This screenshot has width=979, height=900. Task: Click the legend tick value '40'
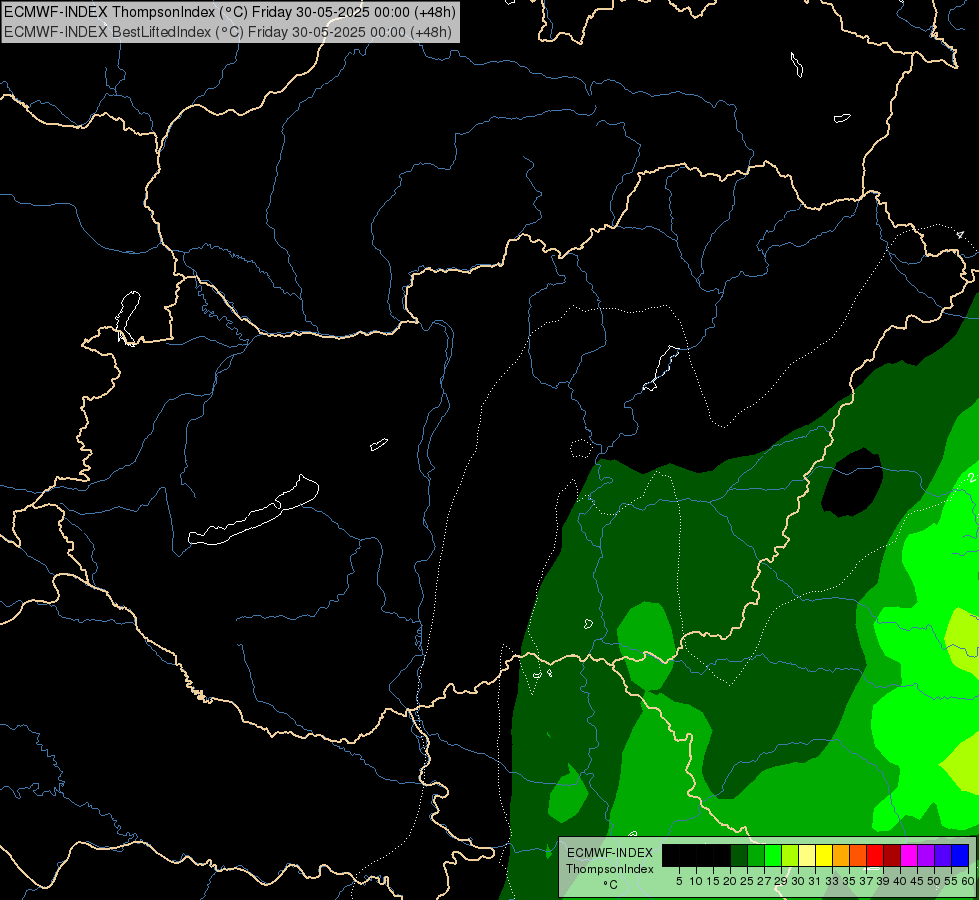(x=900, y=881)
